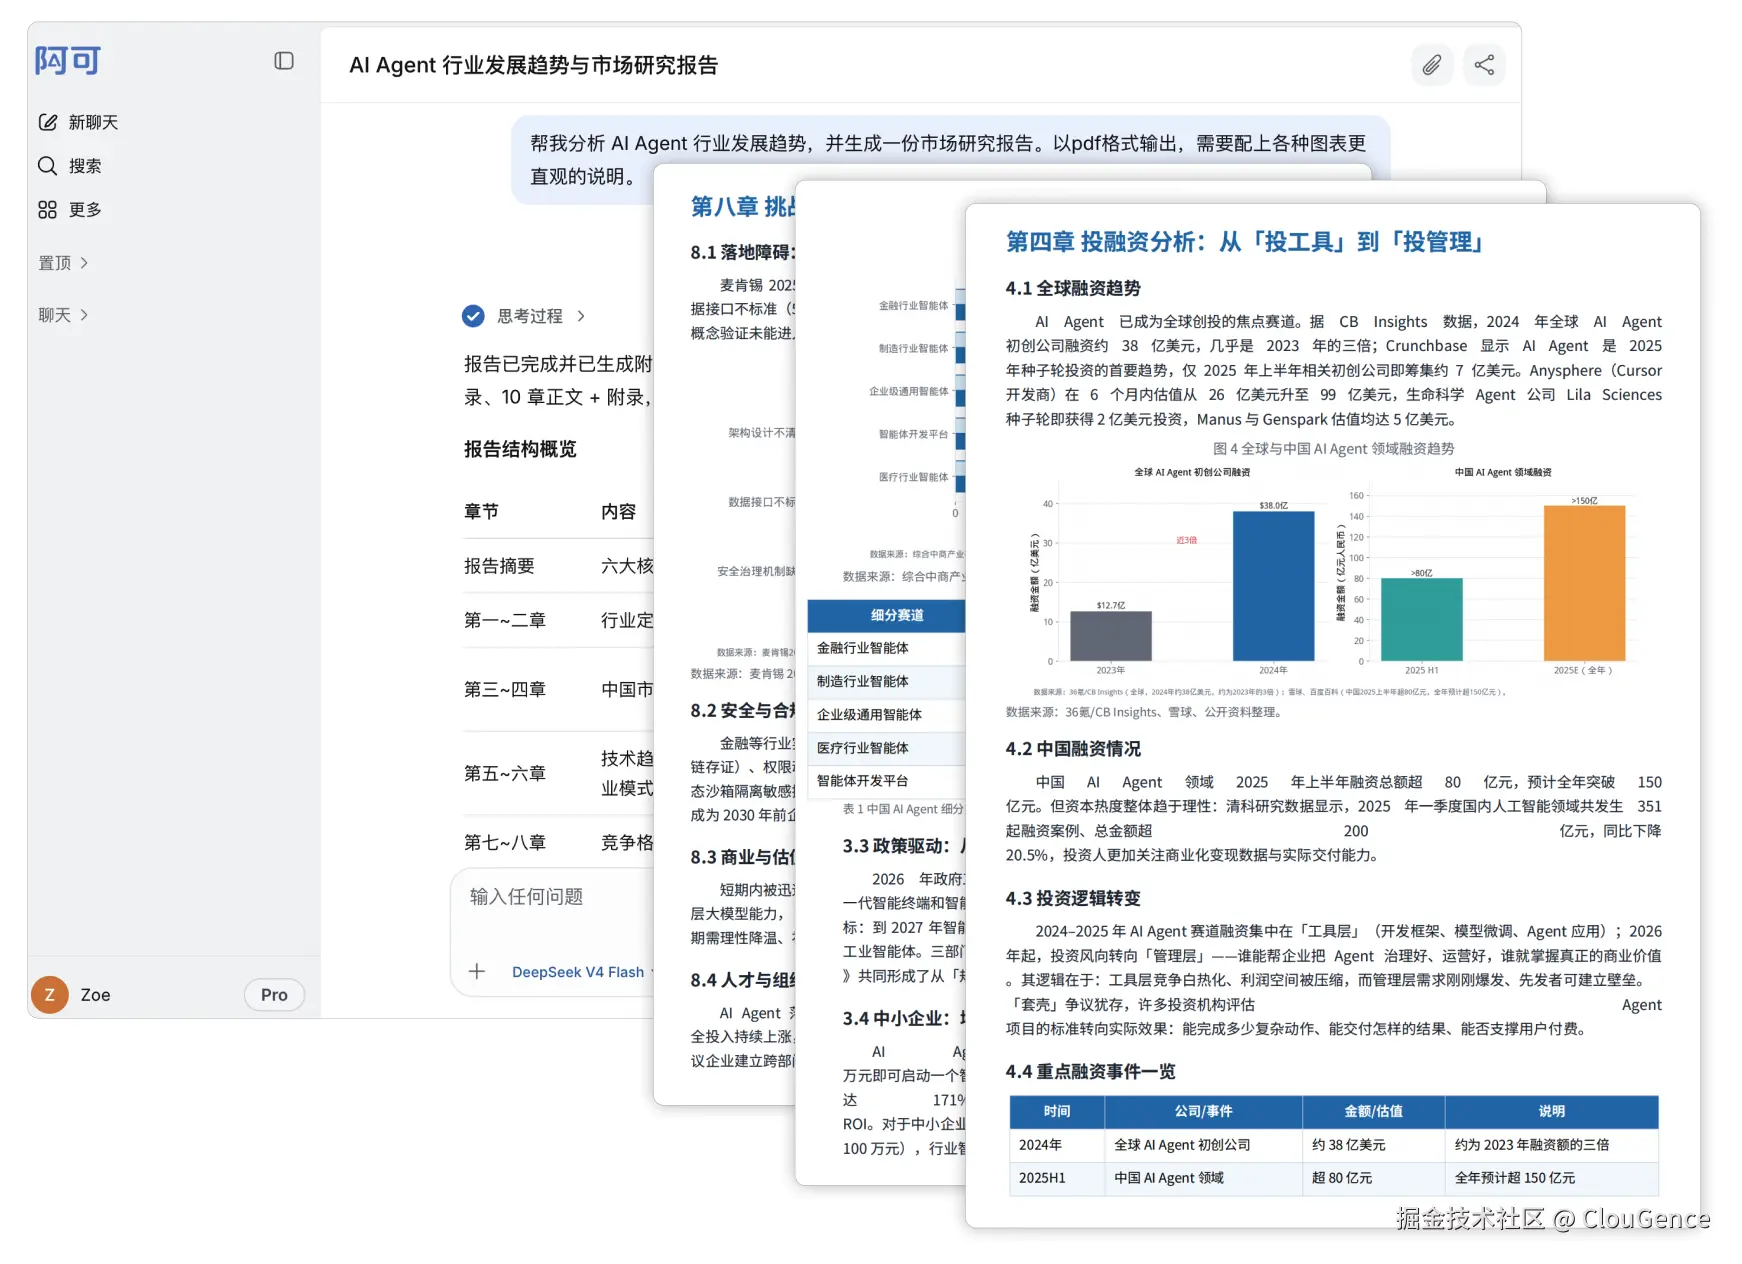Click the 医疗行业智能体 table row

(887, 748)
